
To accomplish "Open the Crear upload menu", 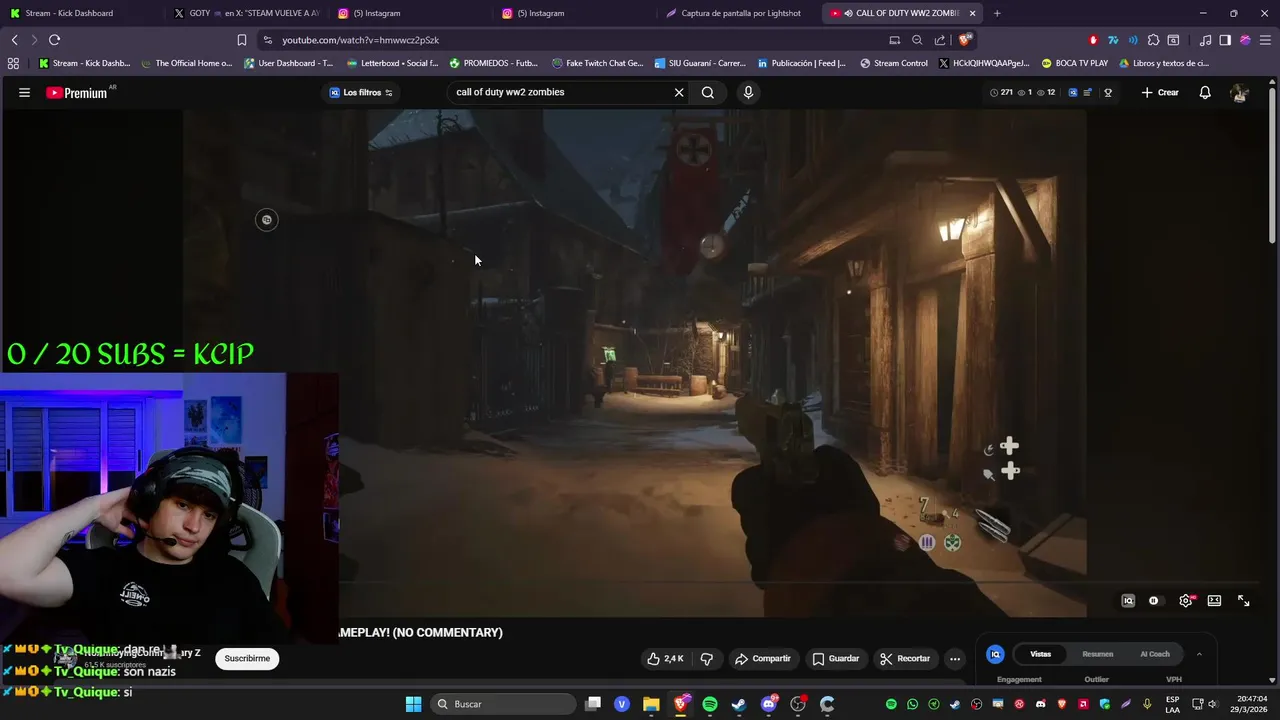I will [x=1160, y=92].
